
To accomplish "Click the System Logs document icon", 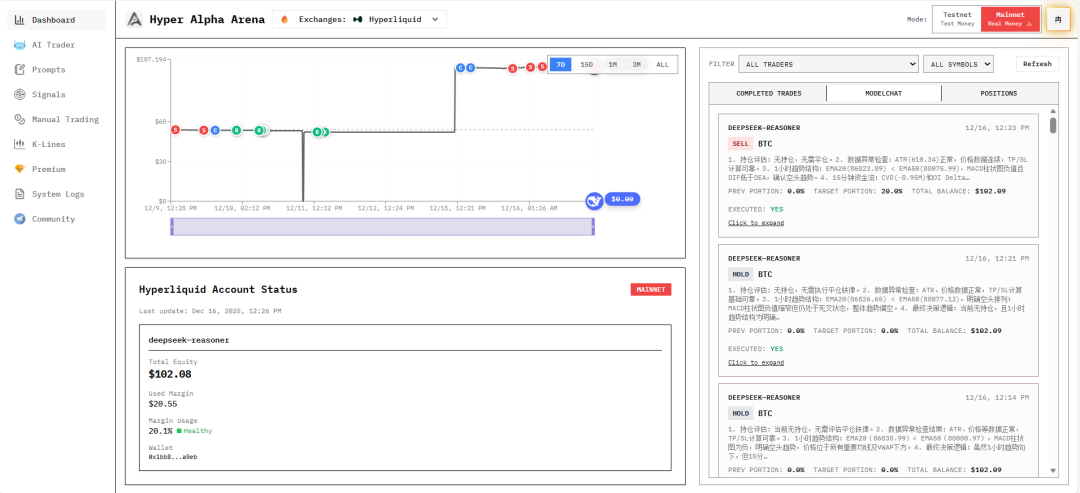I will pos(20,194).
